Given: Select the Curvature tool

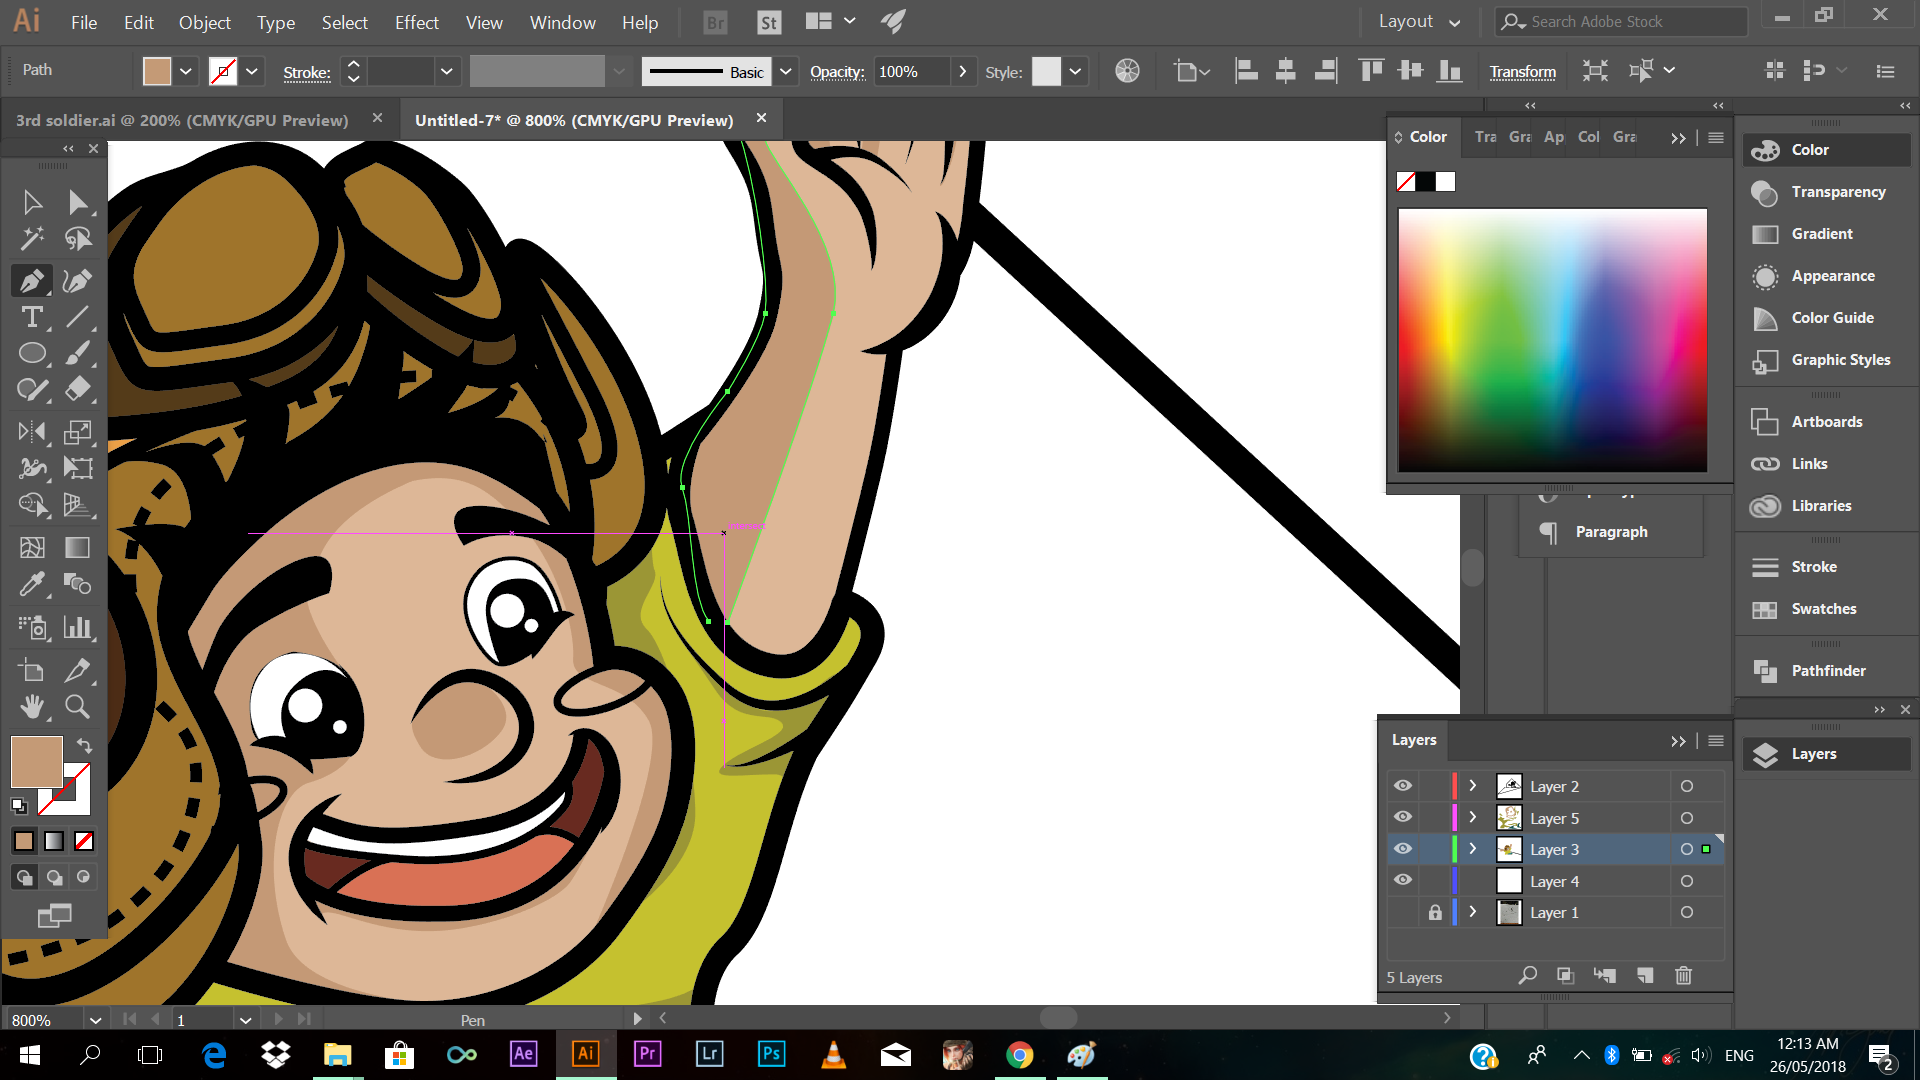Looking at the screenshot, I should point(78,281).
